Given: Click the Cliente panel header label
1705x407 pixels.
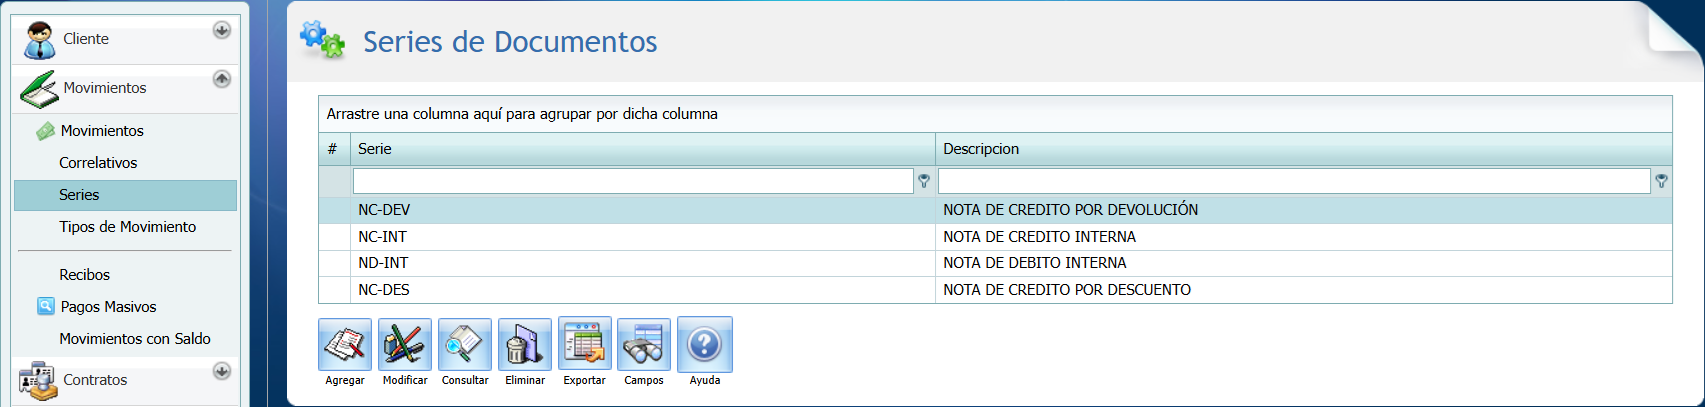Looking at the screenshot, I should [86, 39].
